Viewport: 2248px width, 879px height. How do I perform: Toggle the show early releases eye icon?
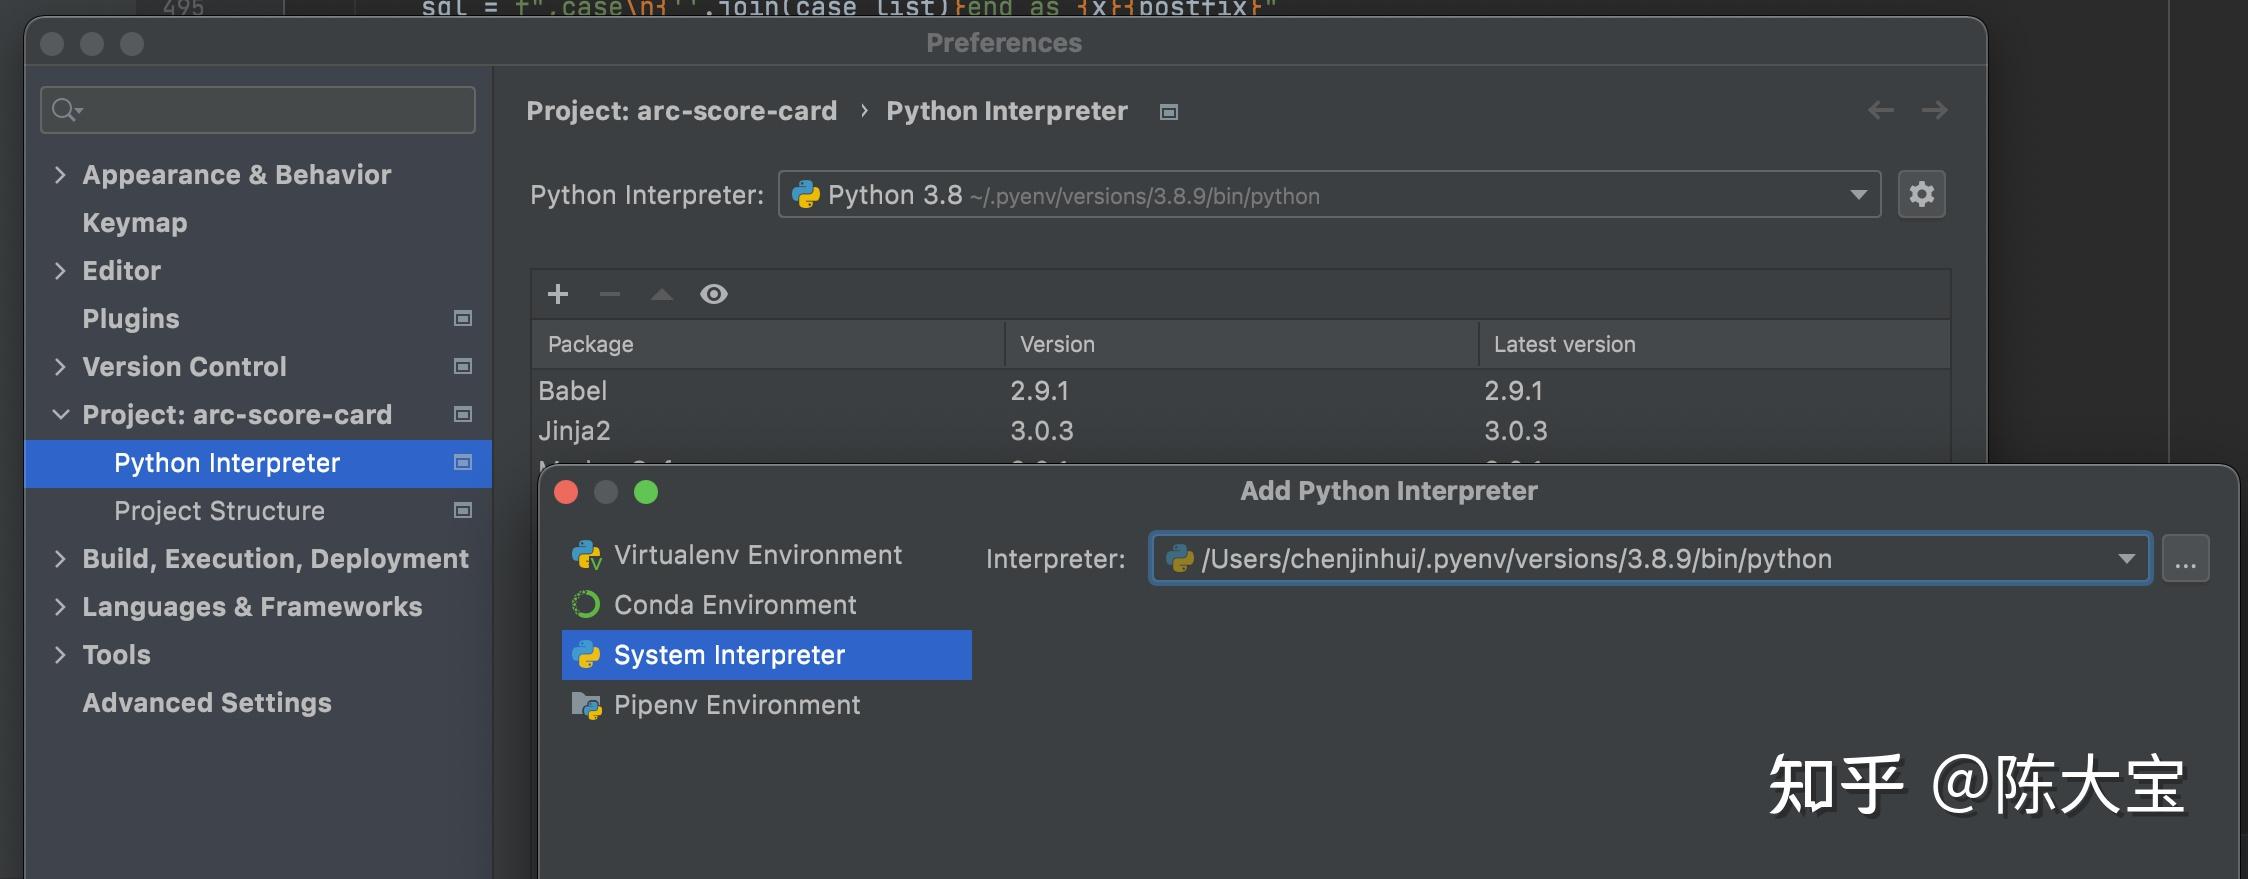coord(713,294)
